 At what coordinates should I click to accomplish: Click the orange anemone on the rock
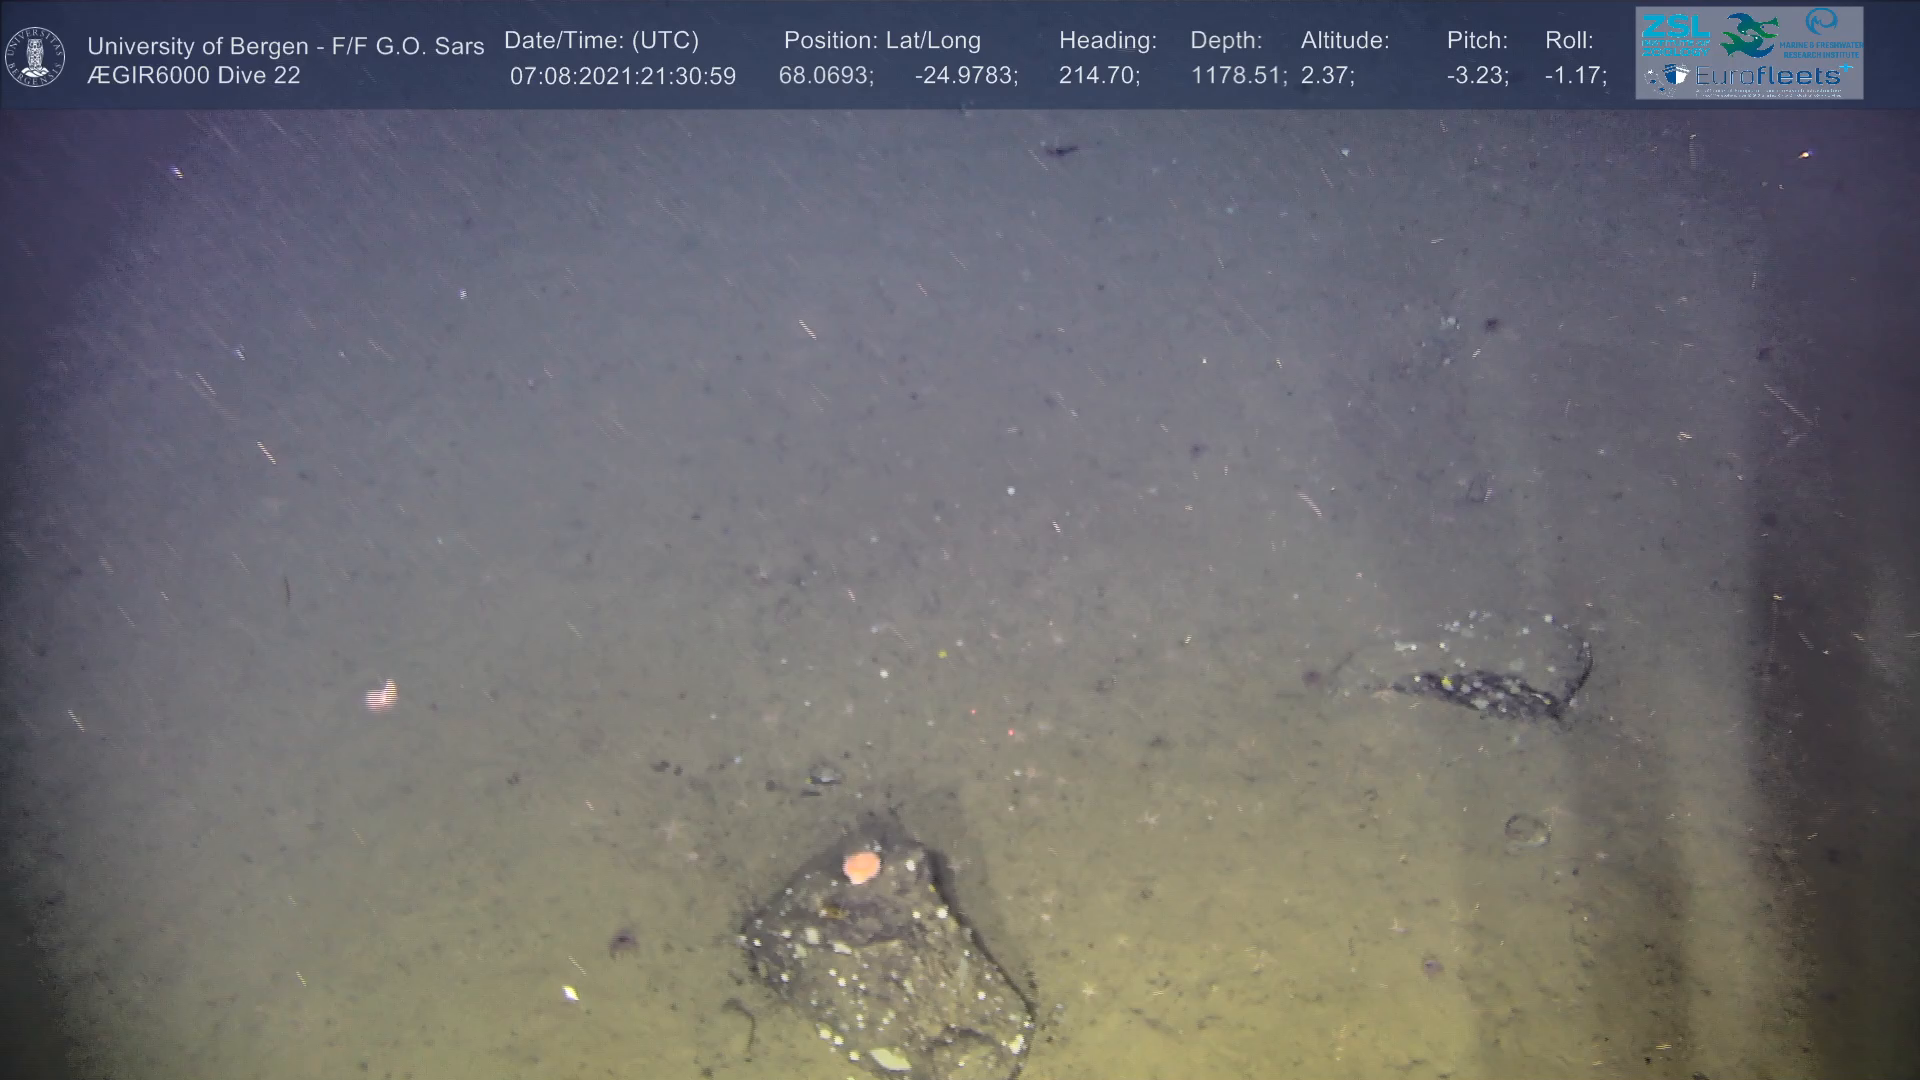[861, 866]
